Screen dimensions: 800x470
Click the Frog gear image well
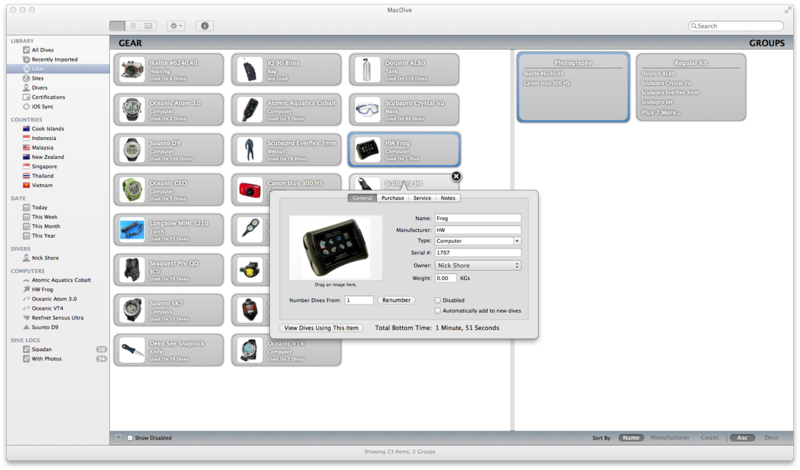click(336, 248)
